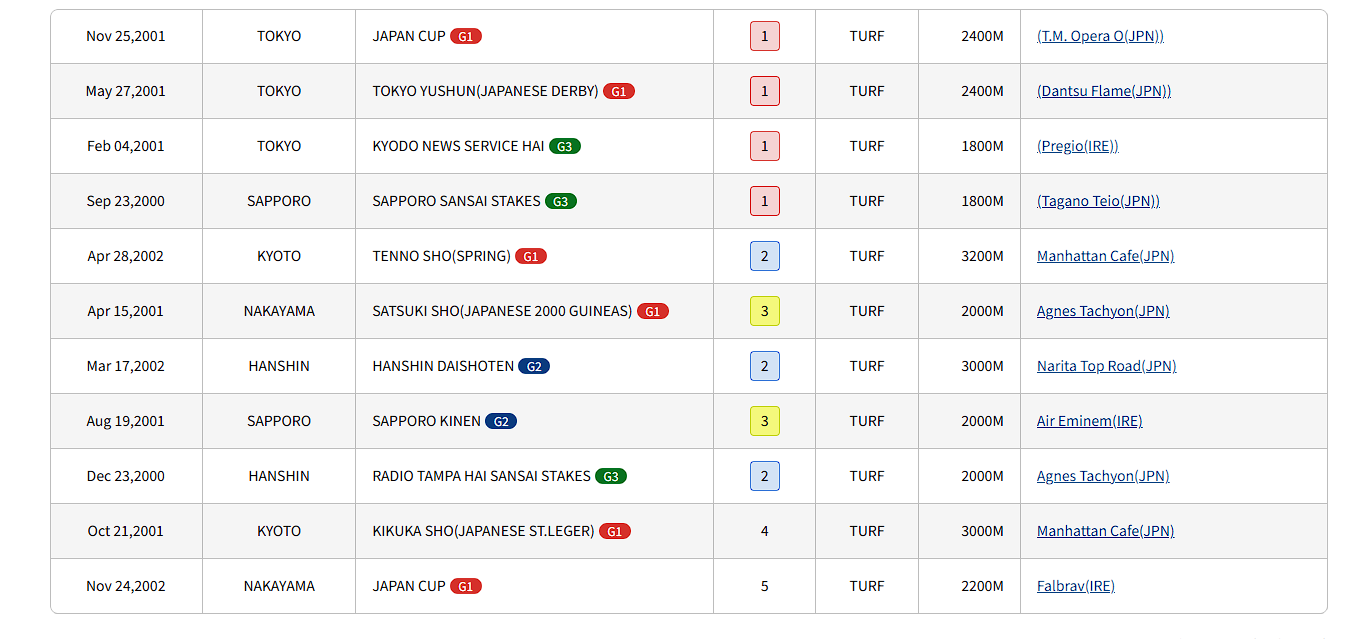Click placing 1 badge in Nov 25,2001 row

tap(765, 36)
